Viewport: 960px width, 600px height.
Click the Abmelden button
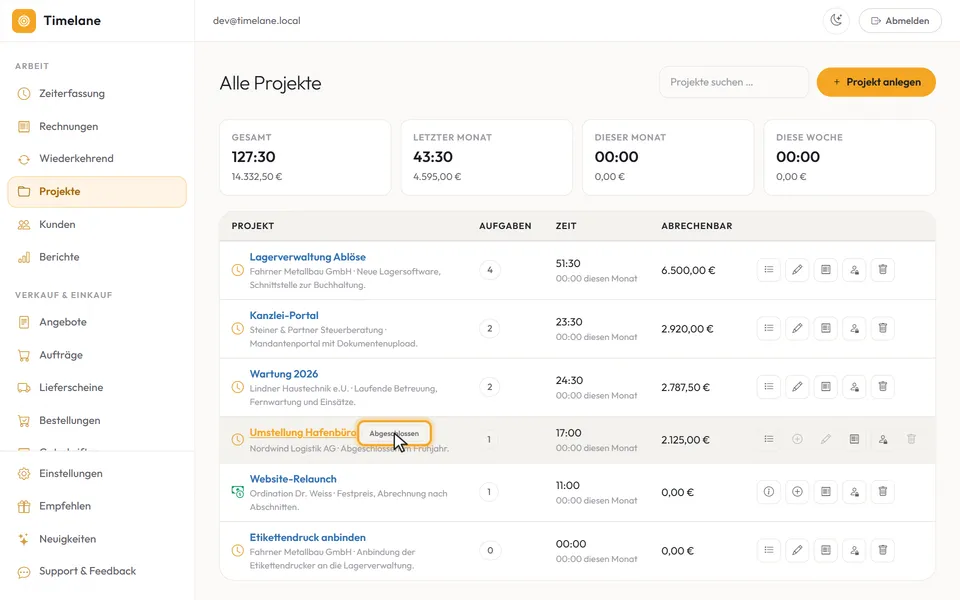click(899, 21)
